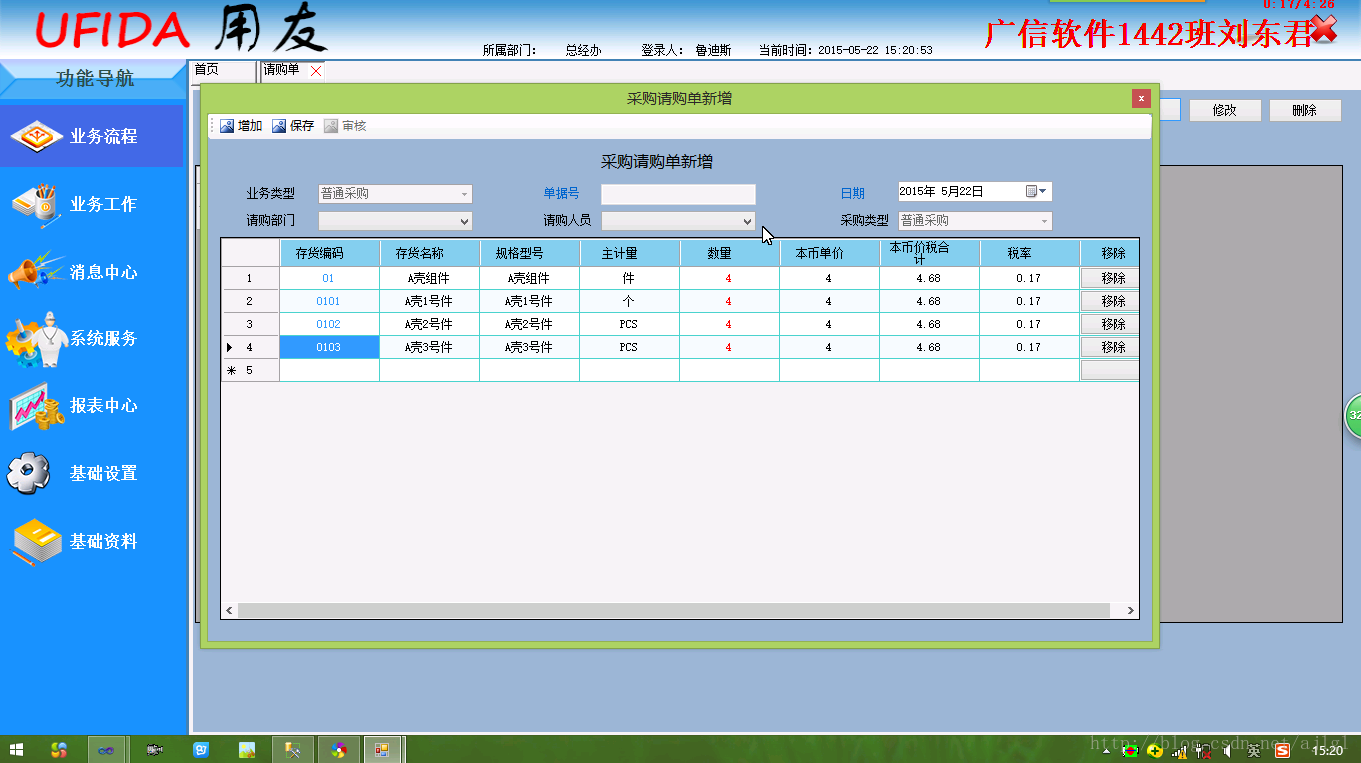Open the Windows Start button
This screenshot has height=763, width=1361.
click(x=17, y=749)
